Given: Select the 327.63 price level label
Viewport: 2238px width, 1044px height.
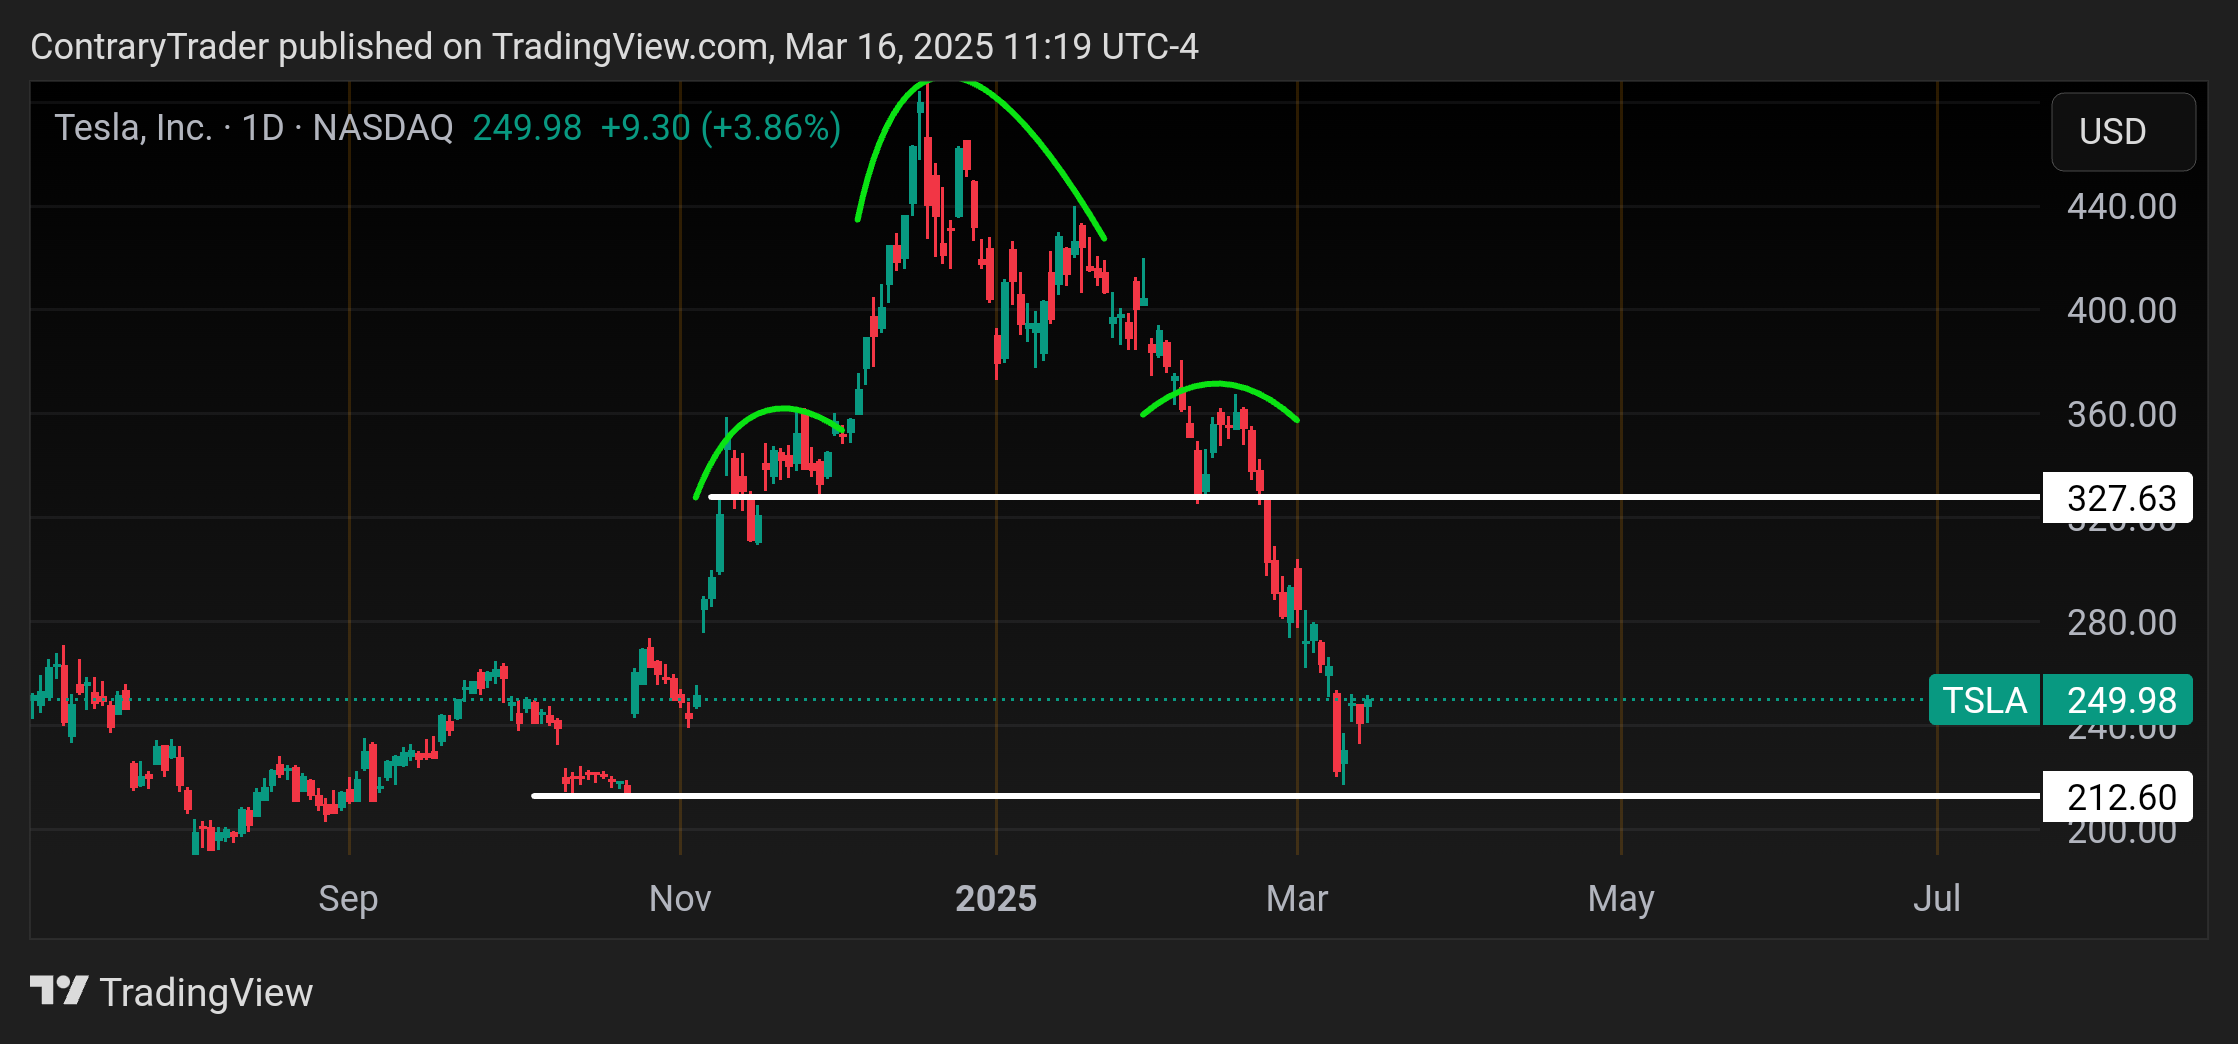Looking at the screenshot, I should click(2117, 498).
